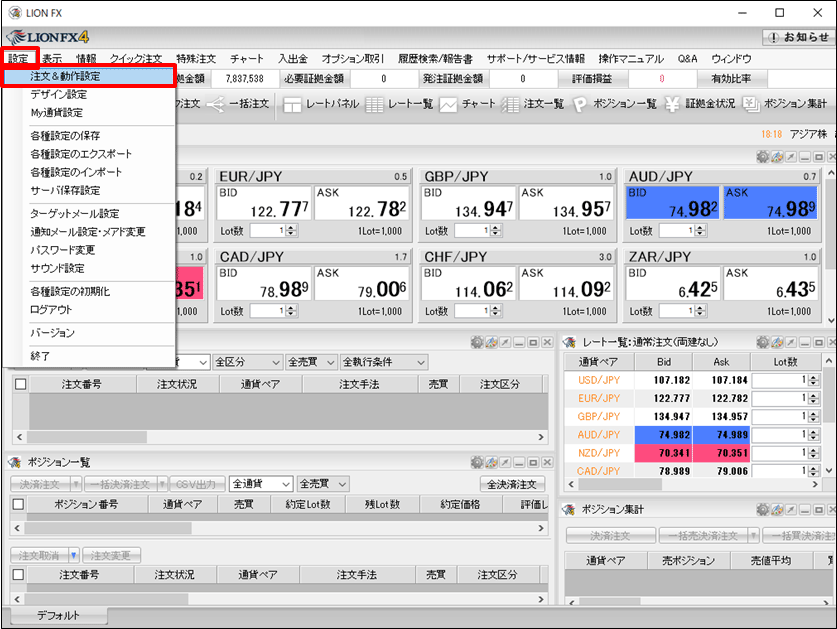Open the Rate List (レート一覧) toolbar icon
Screen dimensions: 837x629
pos(374,104)
